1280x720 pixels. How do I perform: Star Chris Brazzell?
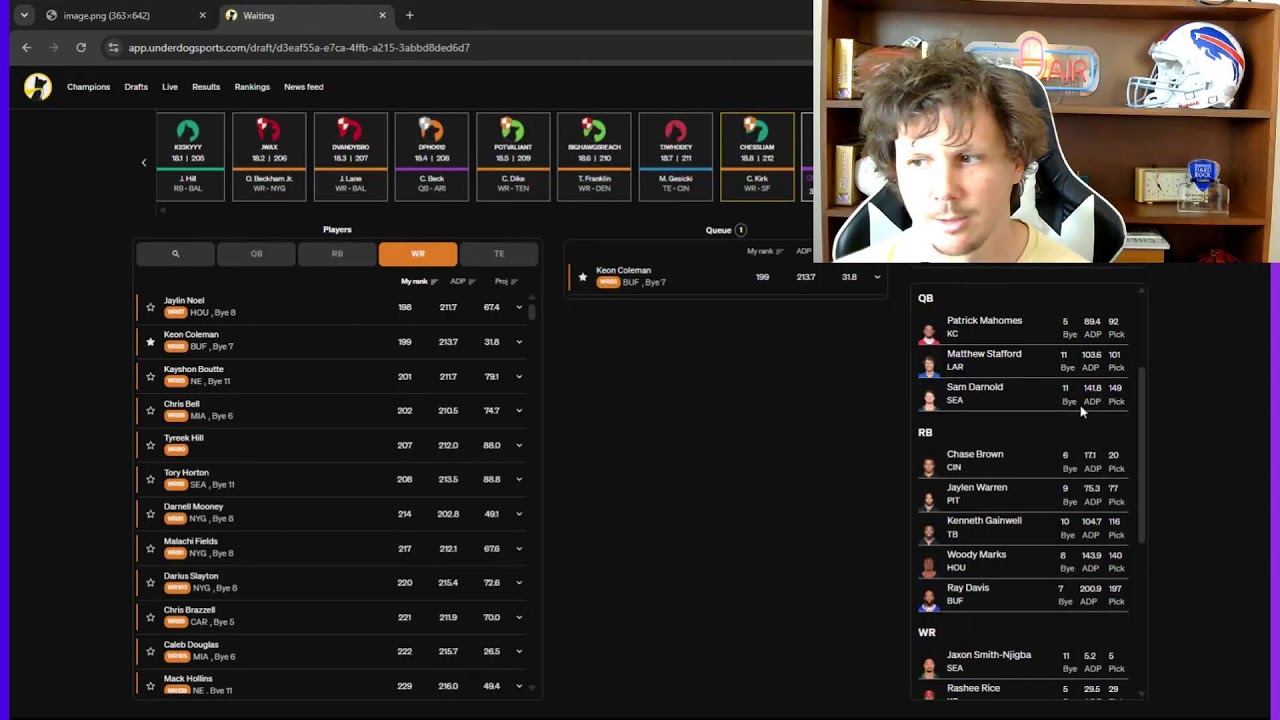point(150,617)
